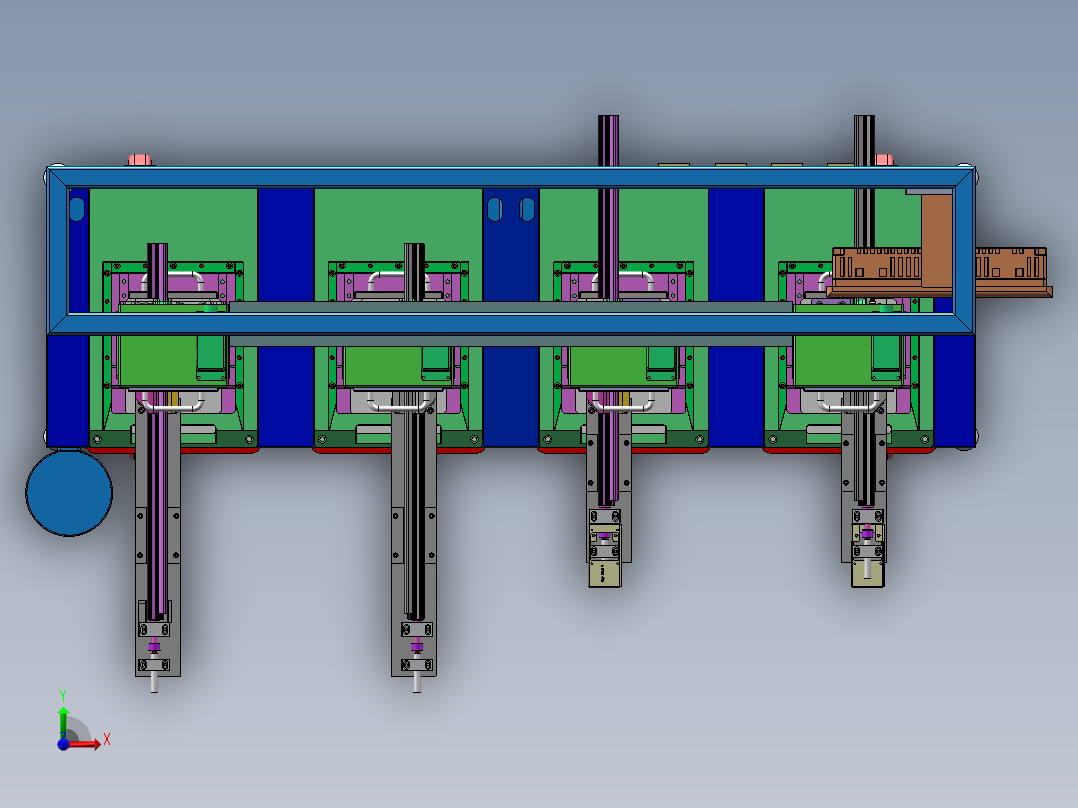Select the pink knob at top right of frame
Image resolution: width=1078 pixels, height=808 pixels.
(884, 160)
